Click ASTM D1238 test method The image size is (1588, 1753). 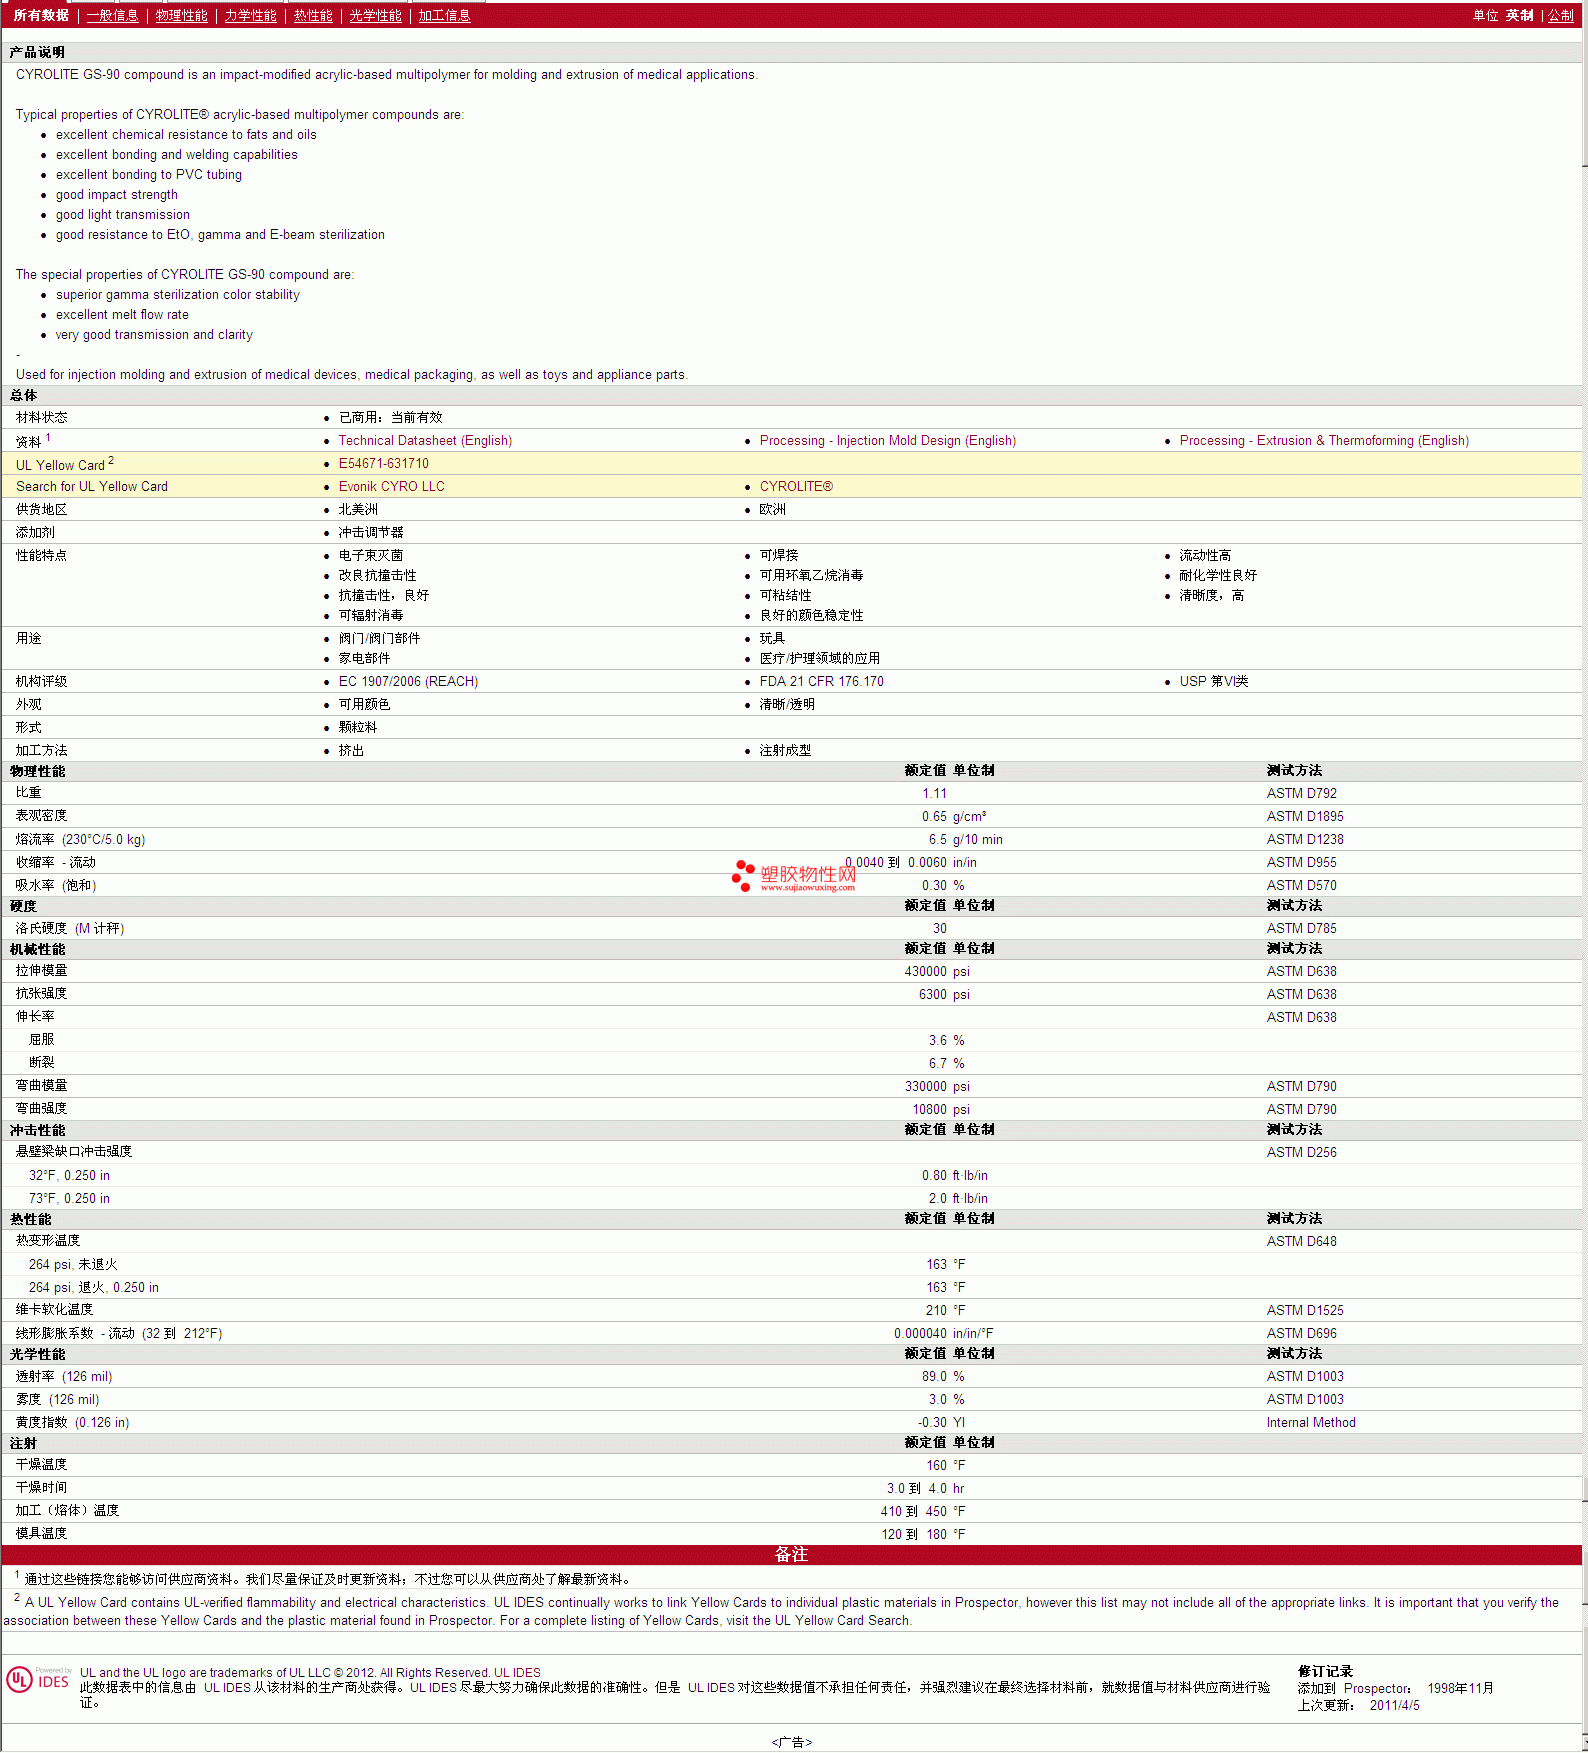point(1305,840)
